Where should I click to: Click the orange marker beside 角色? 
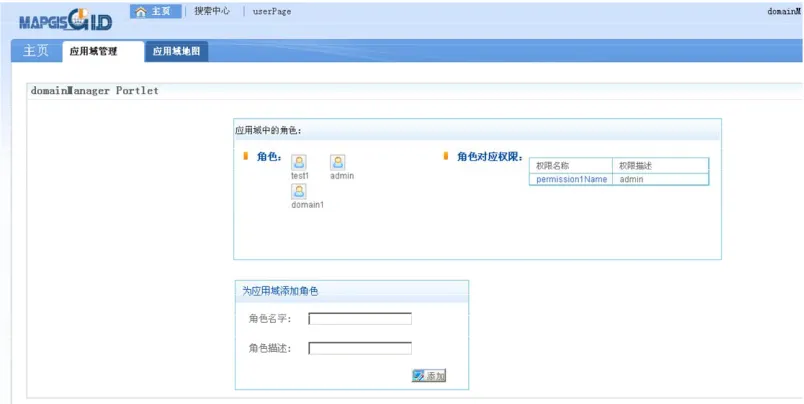click(x=246, y=156)
